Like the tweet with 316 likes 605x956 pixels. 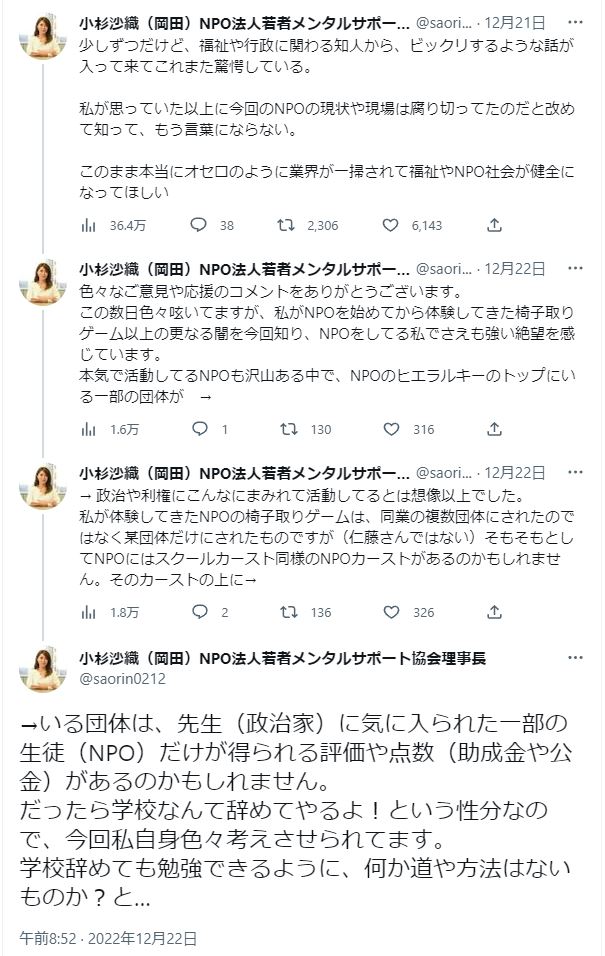pos(392,429)
